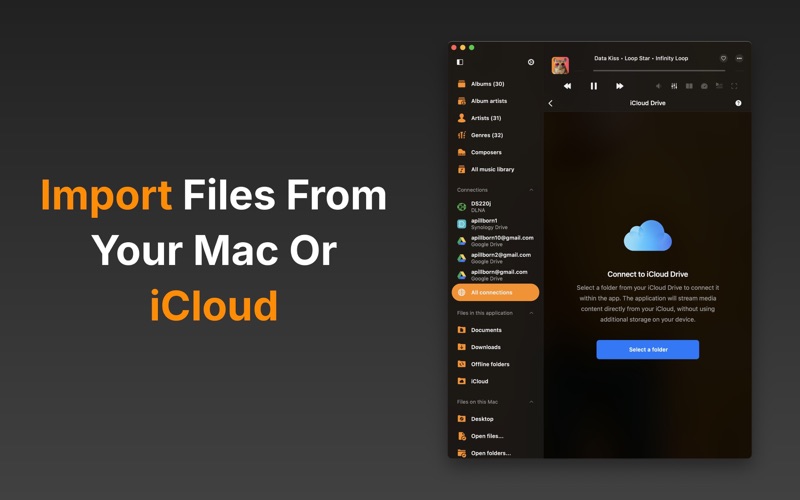This screenshot has width=800, height=500.
Task: Click the blue iCloud cloud image
Action: click(647, 236)
